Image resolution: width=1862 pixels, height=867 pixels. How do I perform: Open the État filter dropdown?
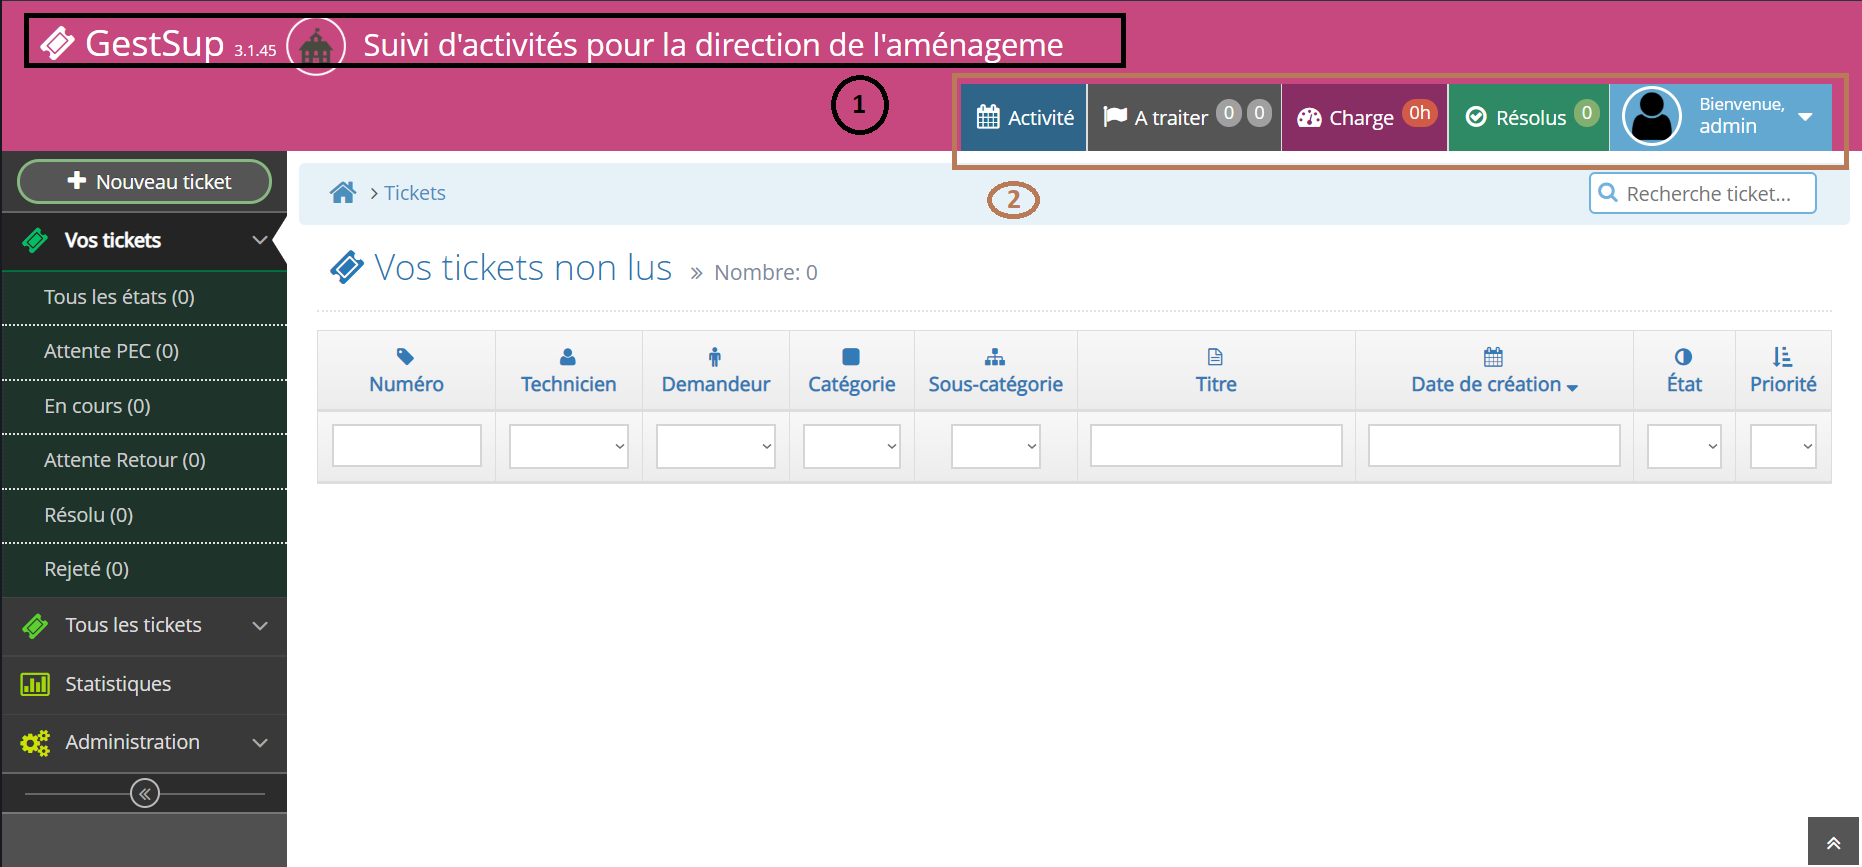(x=1684, y=446)
